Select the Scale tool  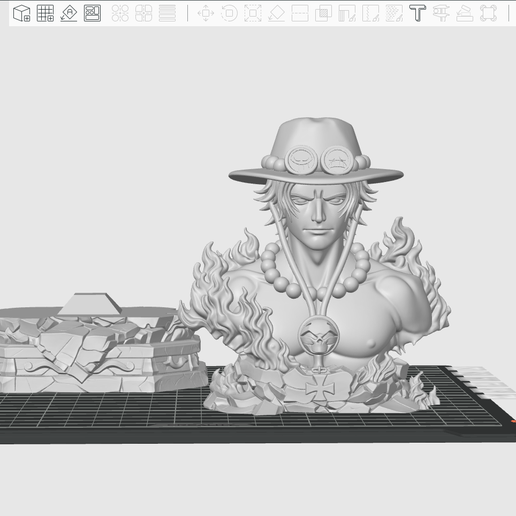pos(253,13)
